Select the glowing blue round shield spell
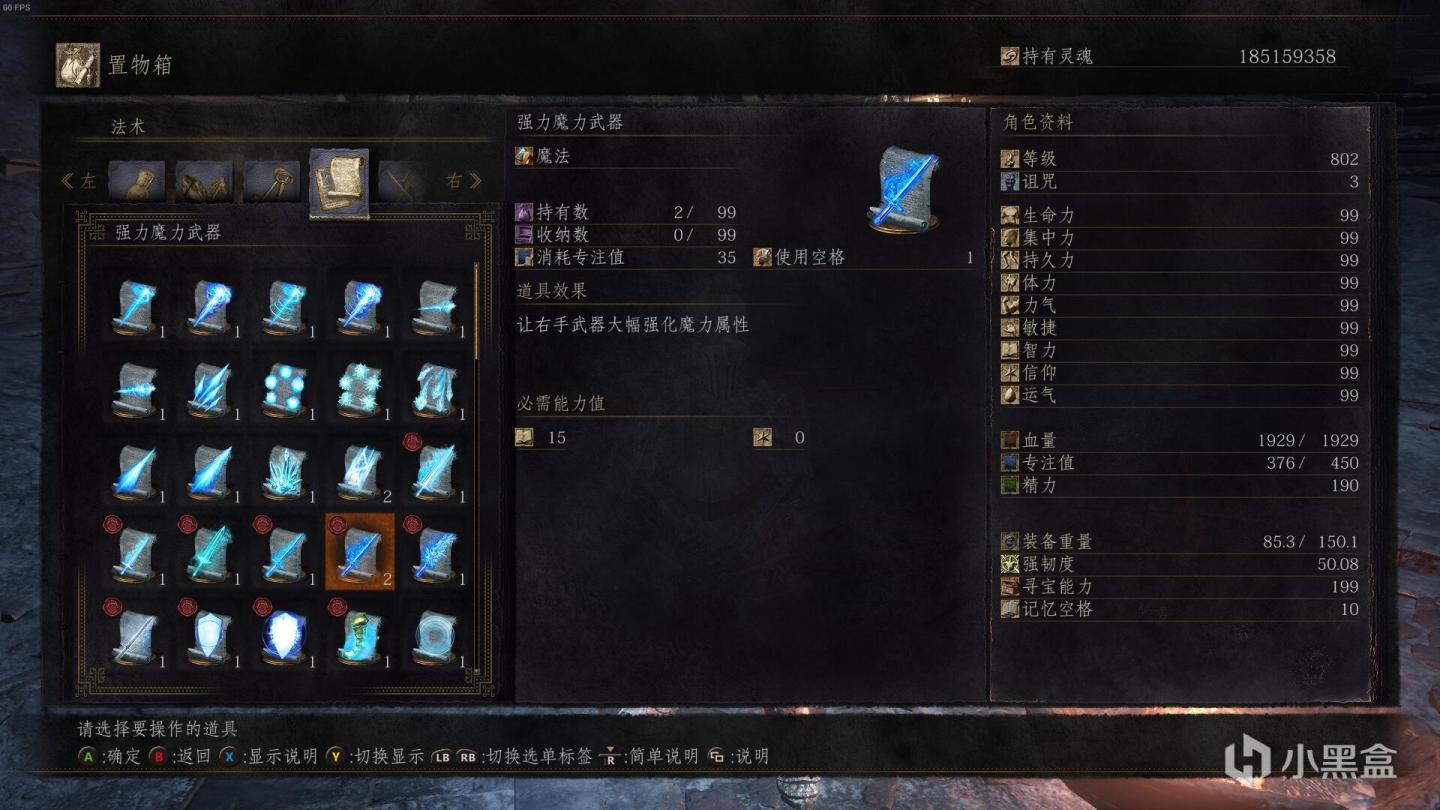 coord(285,634)
